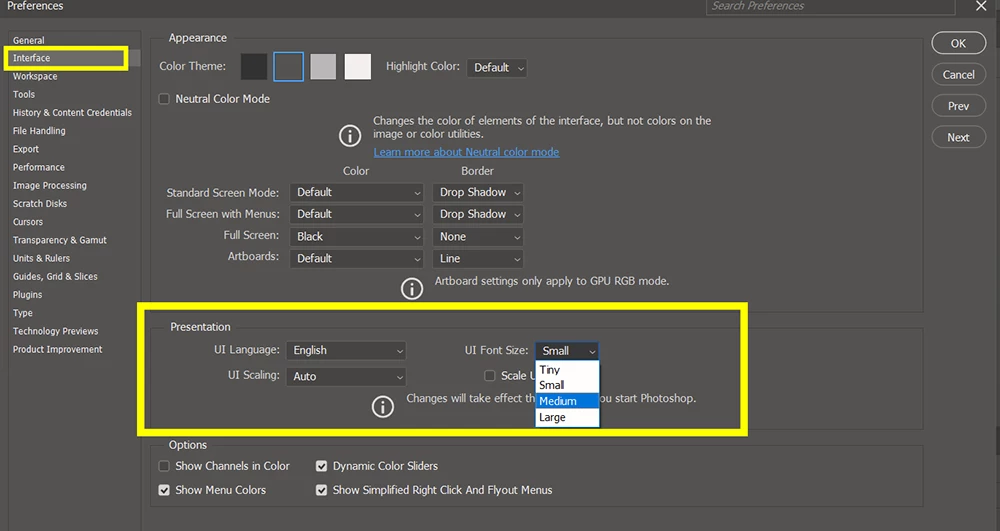The width and height of the screenshot is (1000, 531).
Task: Open Standard Screen Mode color dropdown
Action: 357,193
